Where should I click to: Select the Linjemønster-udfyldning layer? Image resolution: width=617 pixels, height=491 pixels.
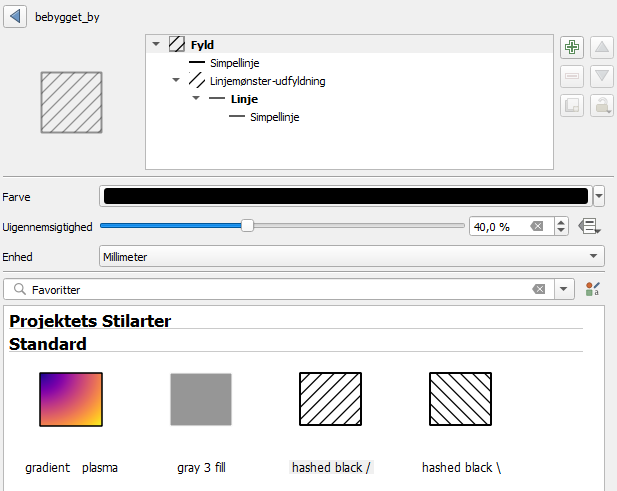(x=268, y=81)
